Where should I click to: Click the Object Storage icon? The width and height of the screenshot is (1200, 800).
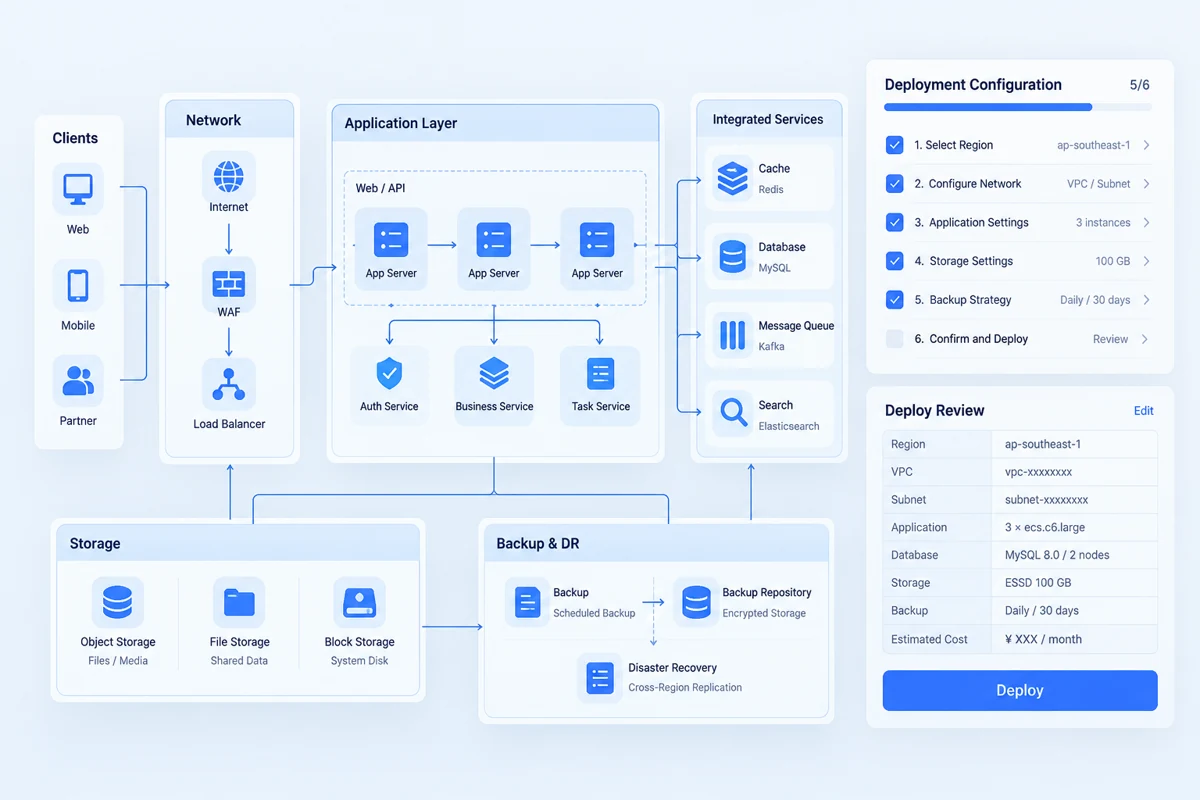click(117, 602)
